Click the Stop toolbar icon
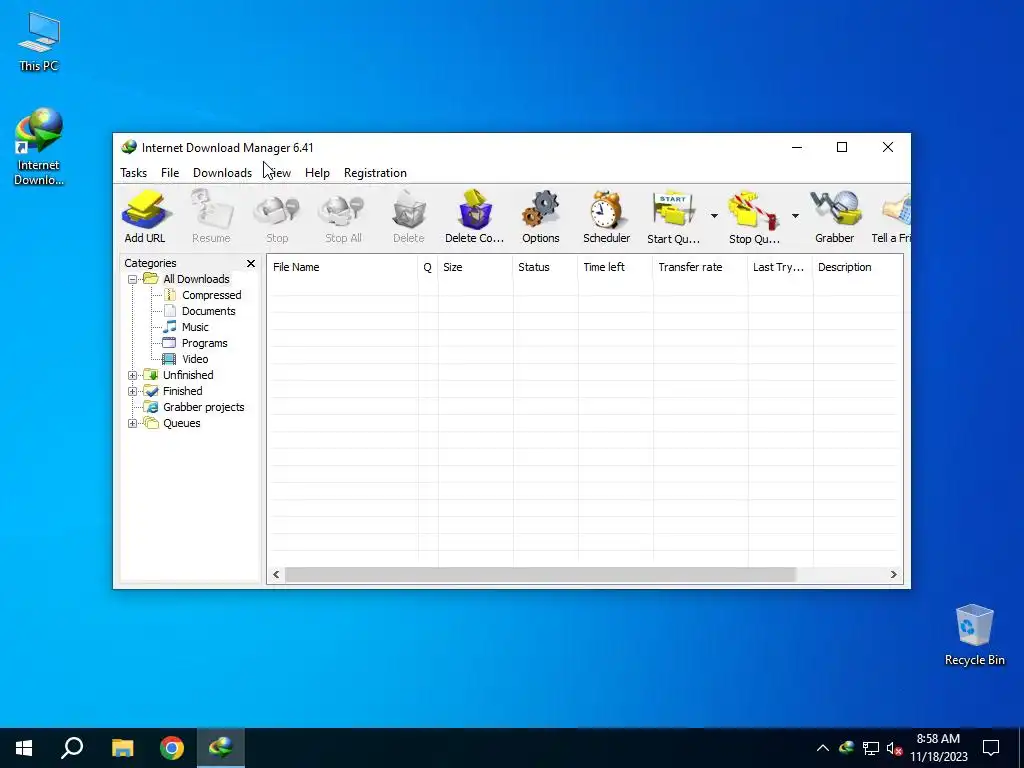 pos(277,210)
